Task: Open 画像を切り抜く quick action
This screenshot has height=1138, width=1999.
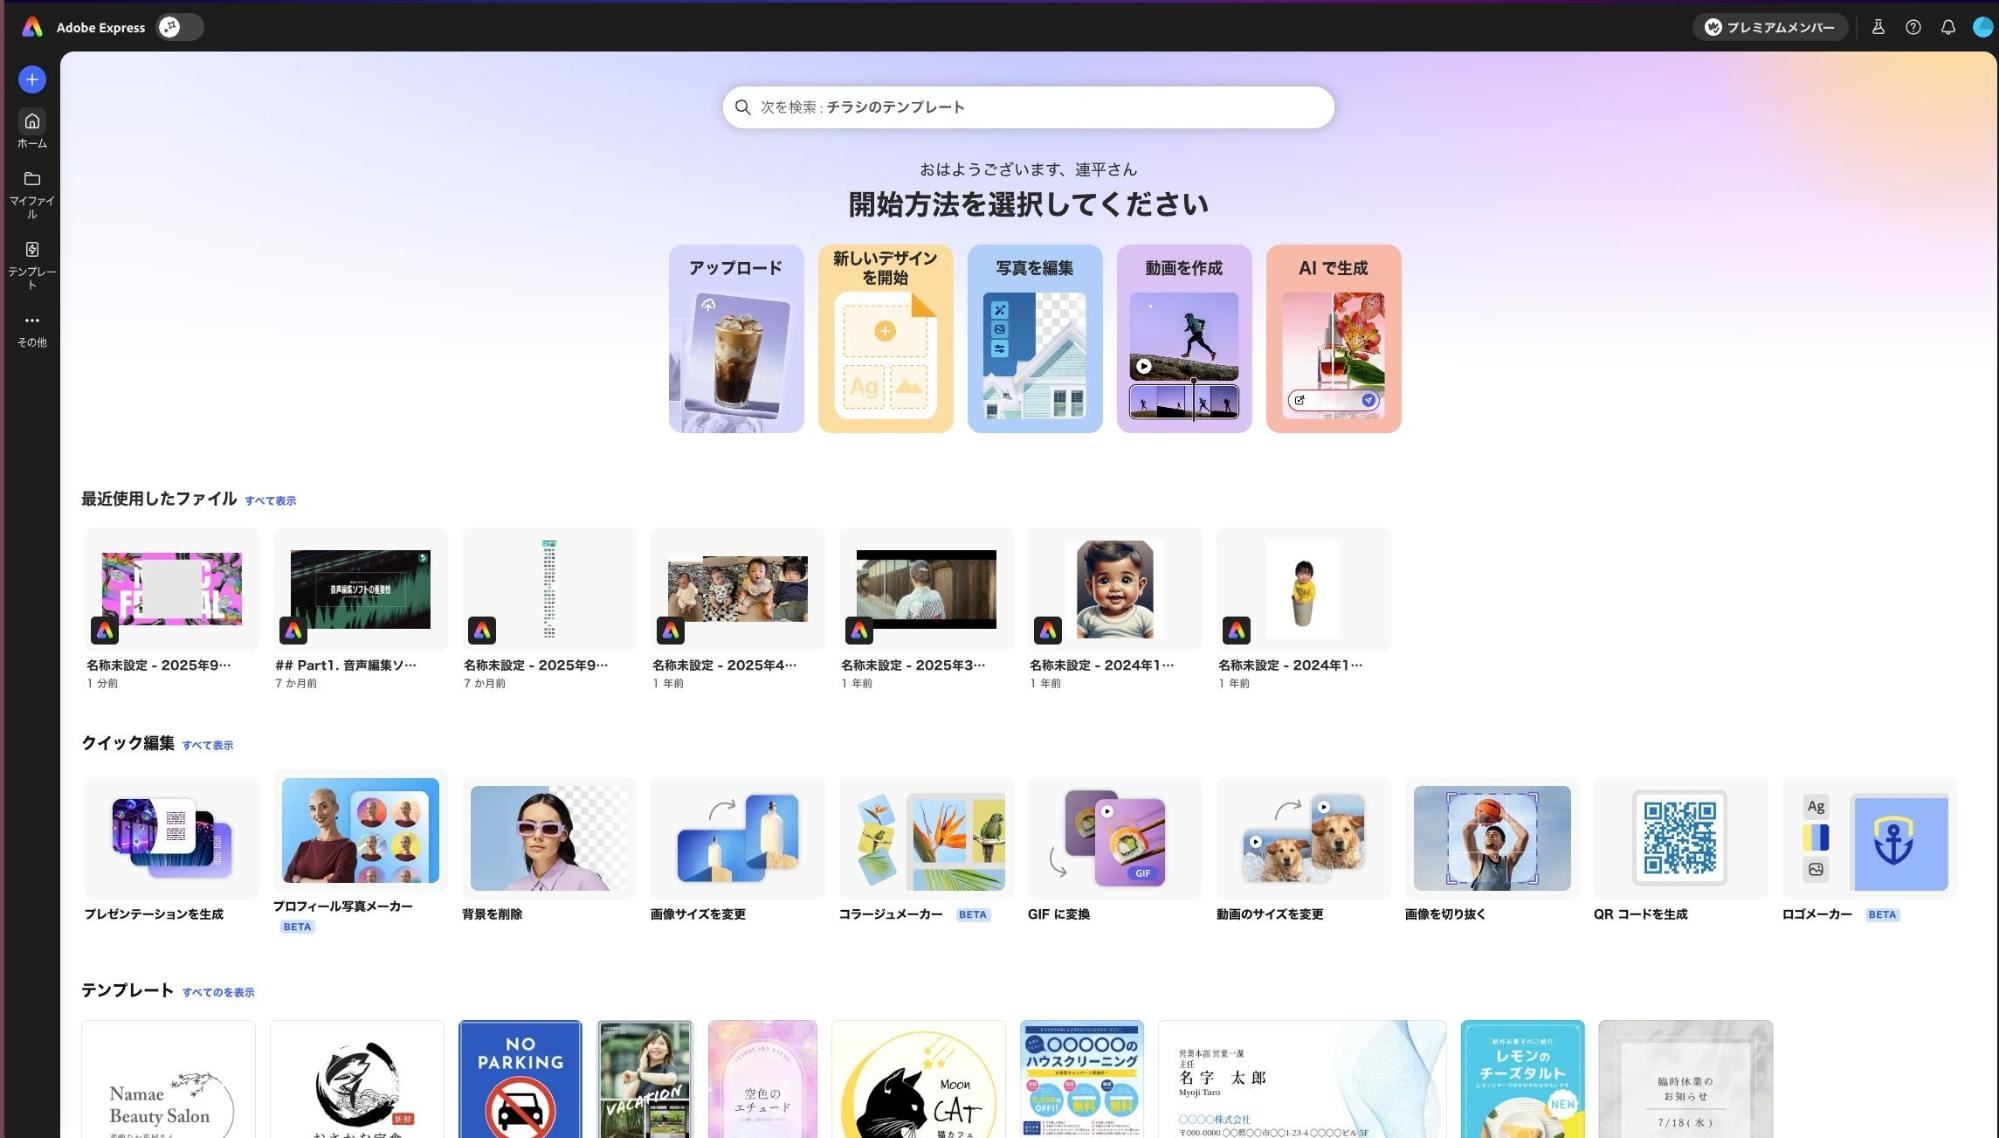Action: (x=1492, y=850)
